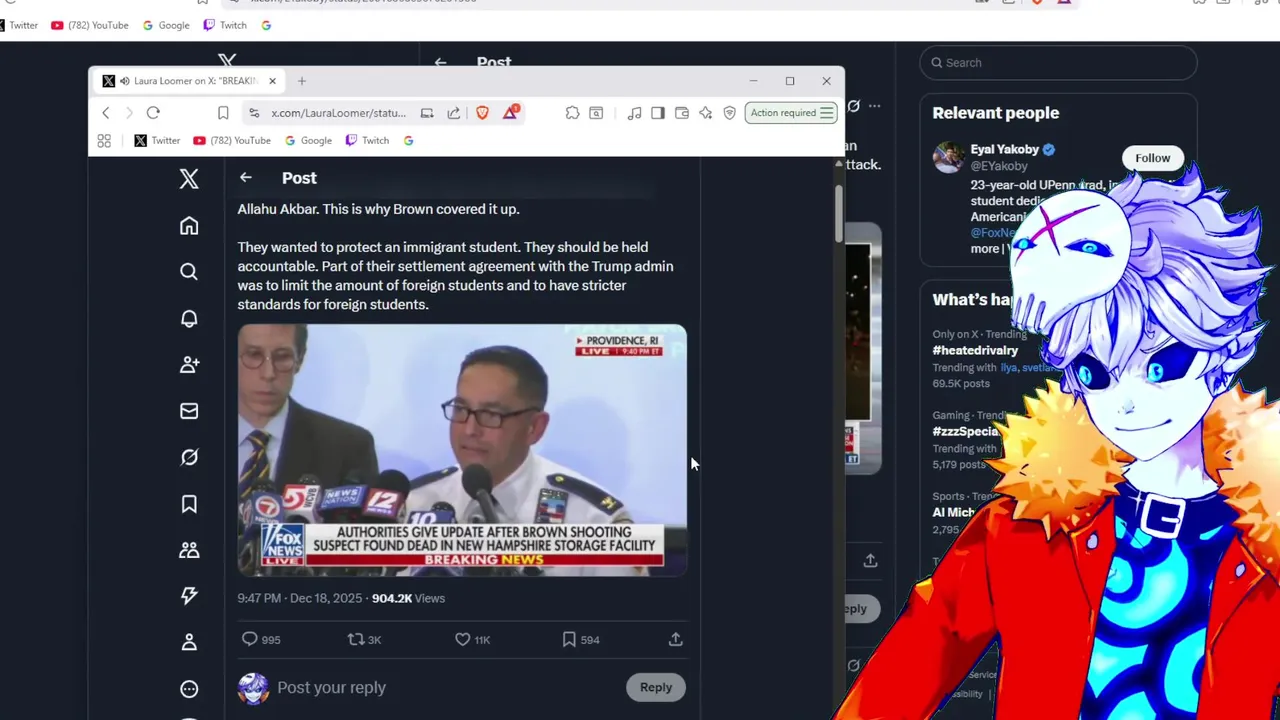
Task: Mute the tab via speaker icon
Action: pyautogui.click(x=124, y=81)
